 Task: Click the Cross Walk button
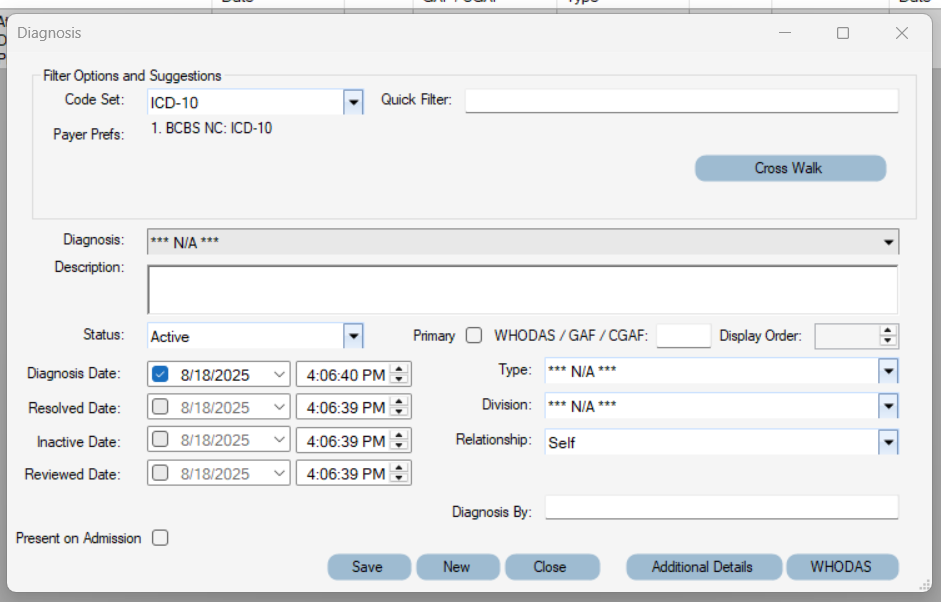790,168
